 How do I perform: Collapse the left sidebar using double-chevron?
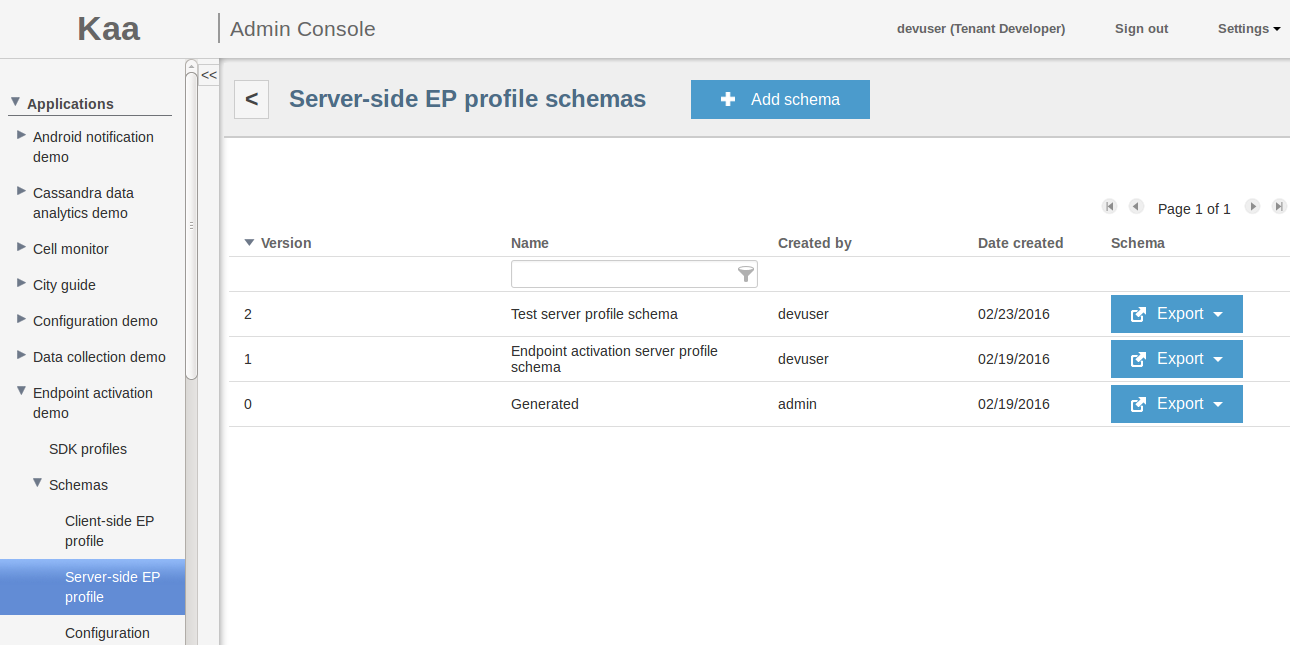[208, 75]
